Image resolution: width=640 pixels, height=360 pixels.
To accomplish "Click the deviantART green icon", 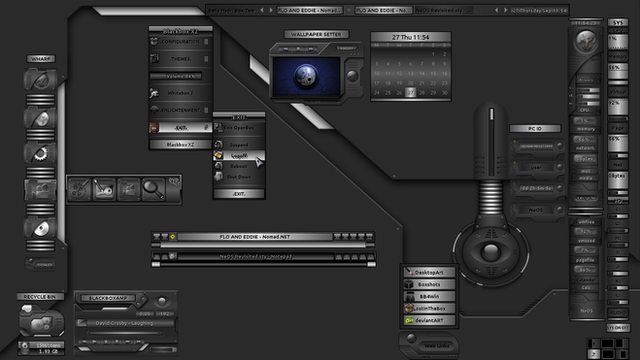I will click(409, 320).
